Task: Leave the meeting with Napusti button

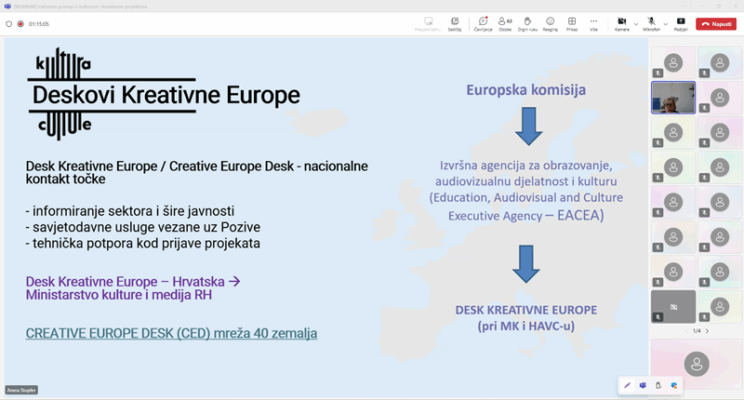Action: tap(716, 23)
